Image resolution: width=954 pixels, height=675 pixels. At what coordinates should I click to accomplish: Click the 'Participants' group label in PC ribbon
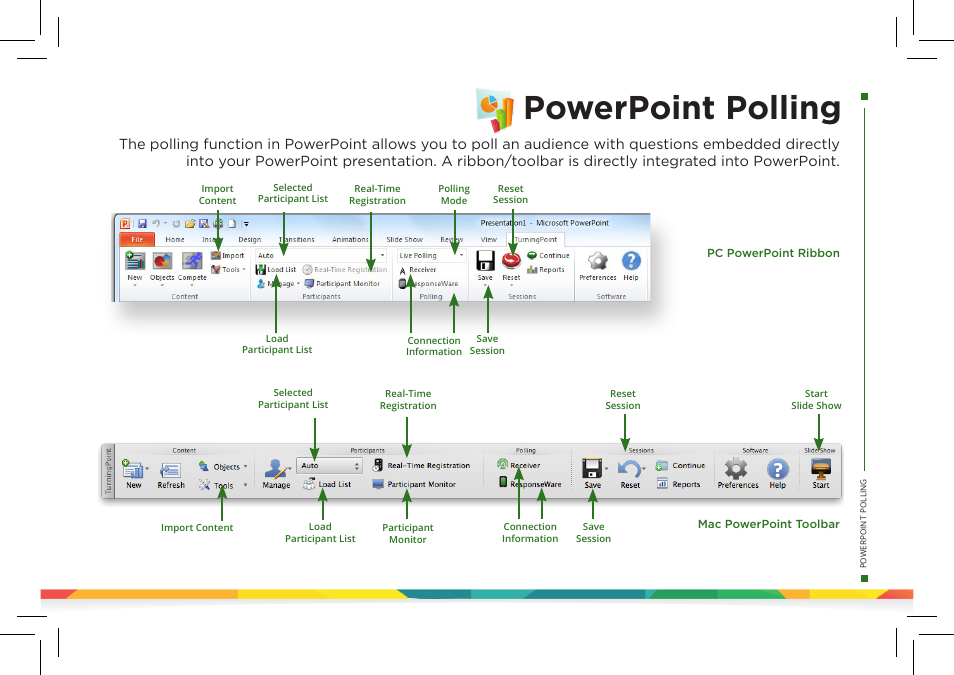pyautogui.click(x=321, y=296)
